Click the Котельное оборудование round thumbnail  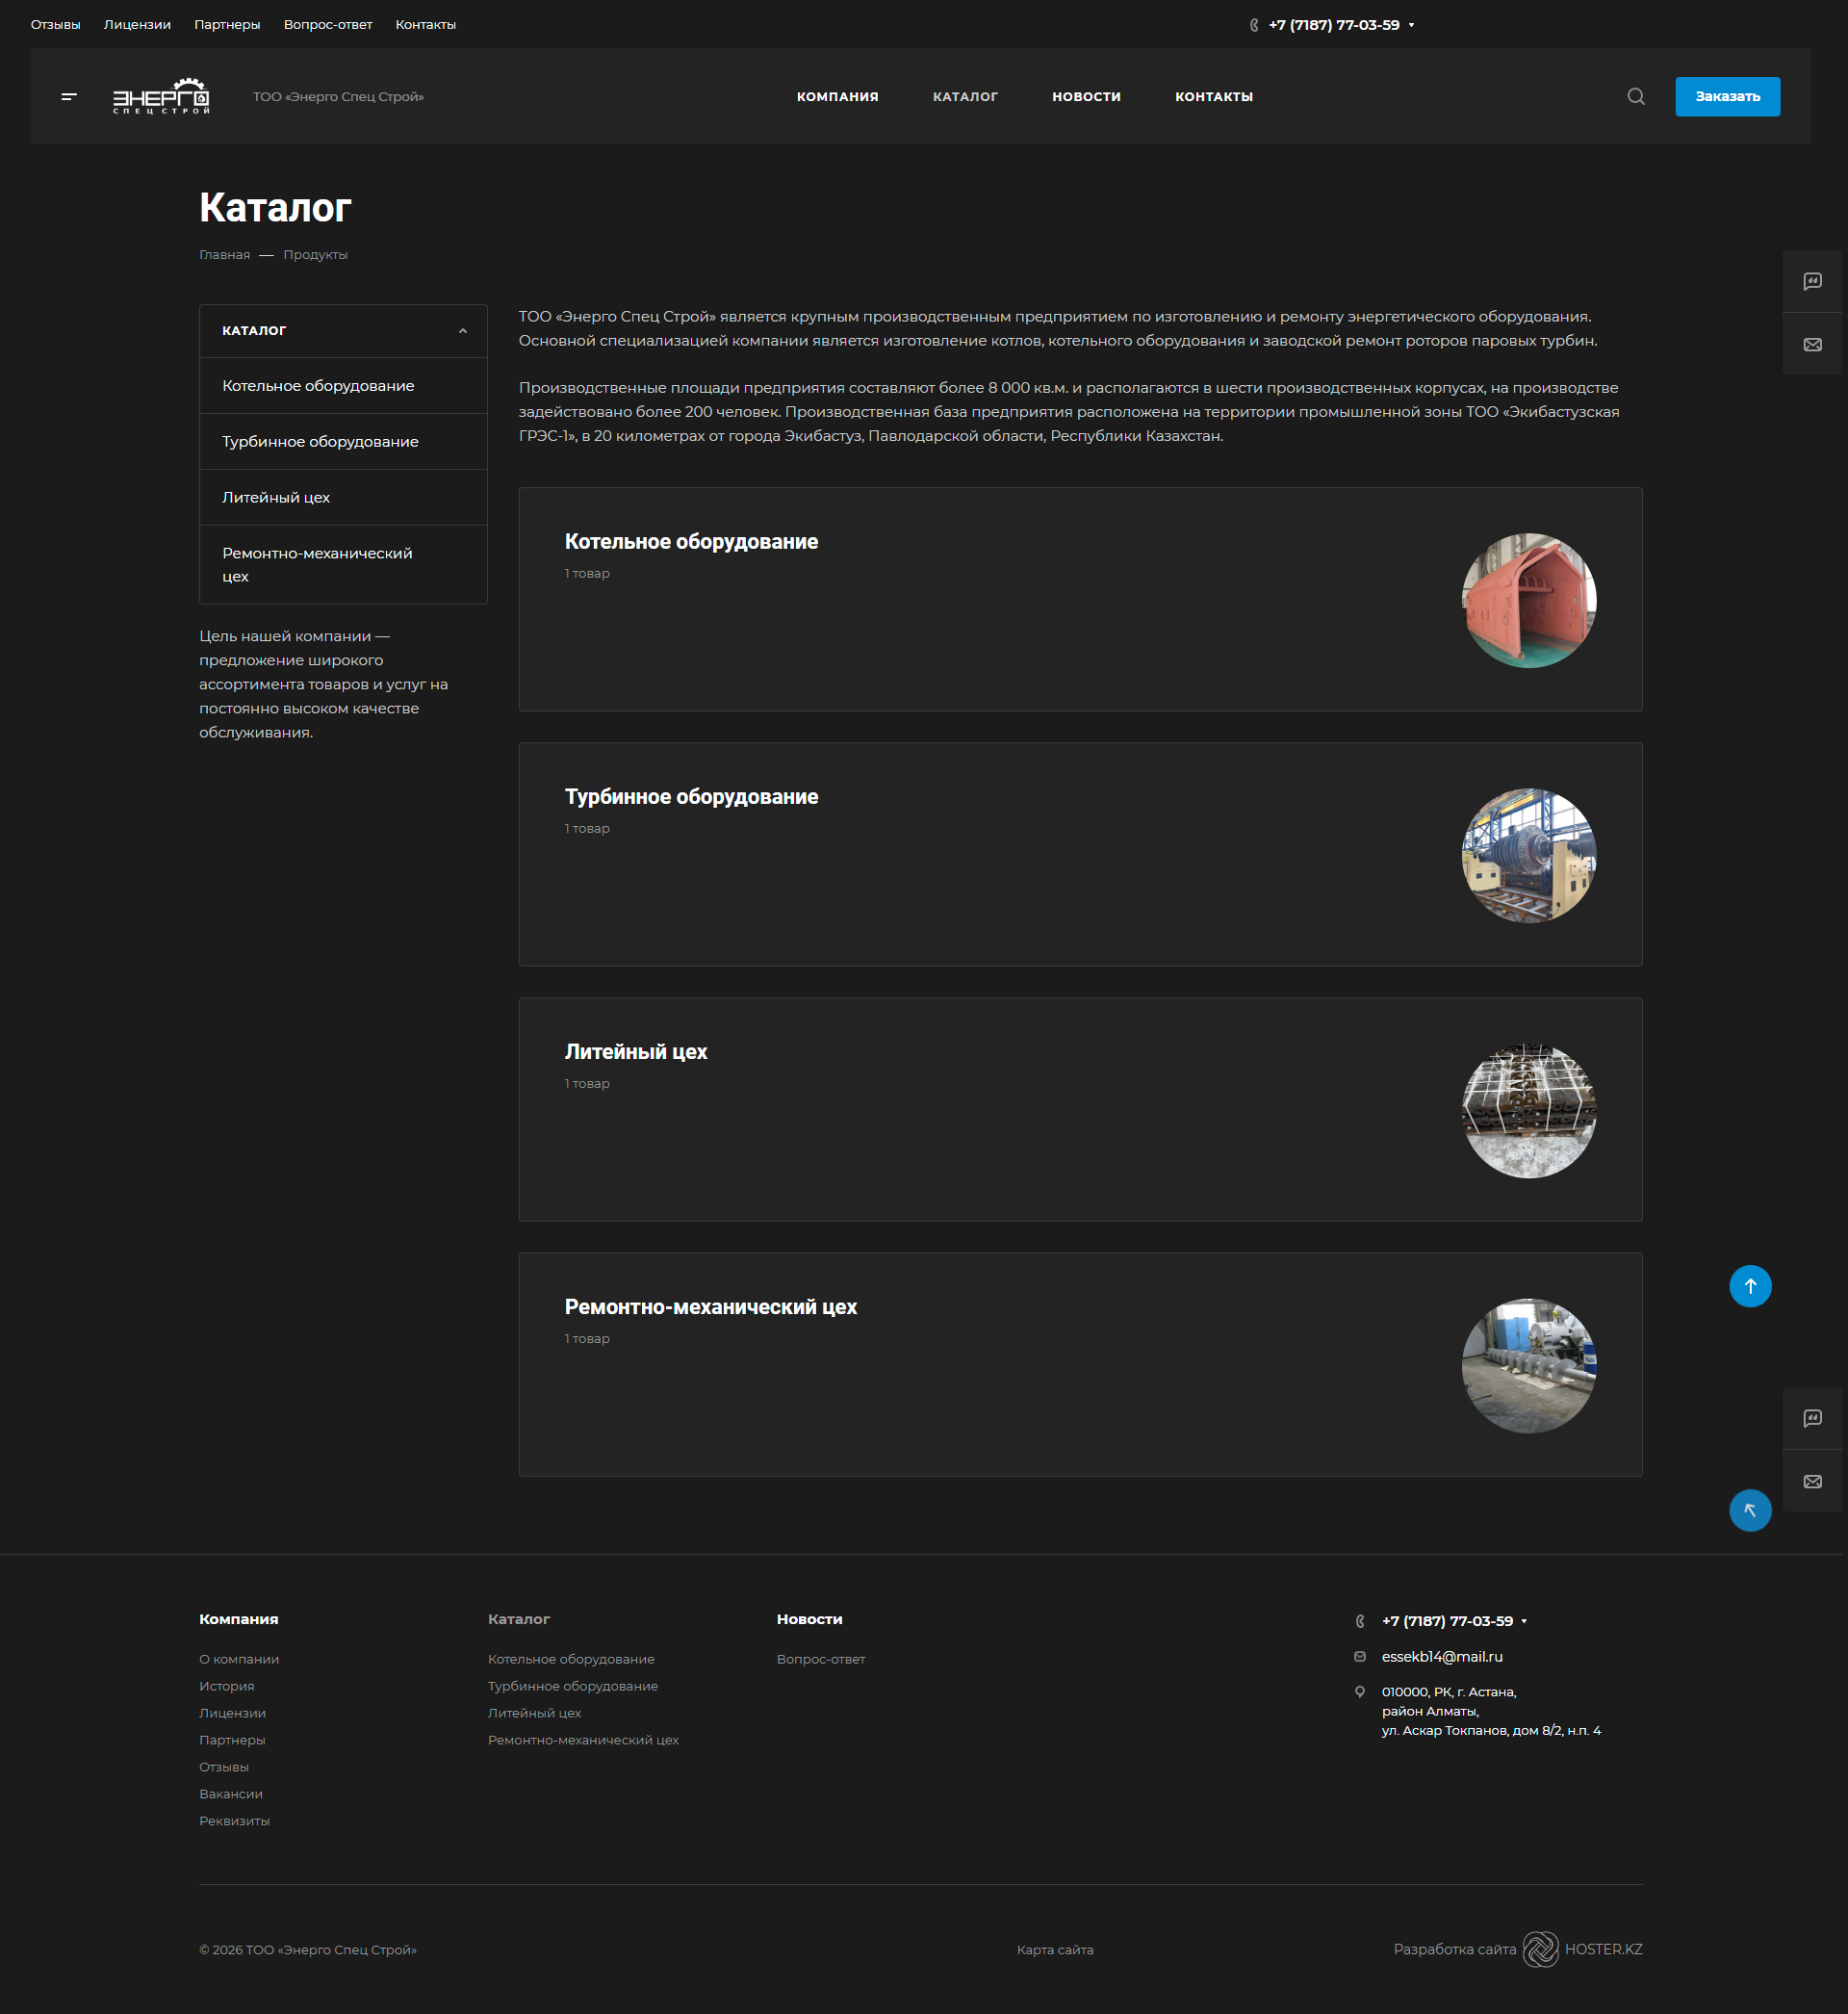(x=1528, y=600)
